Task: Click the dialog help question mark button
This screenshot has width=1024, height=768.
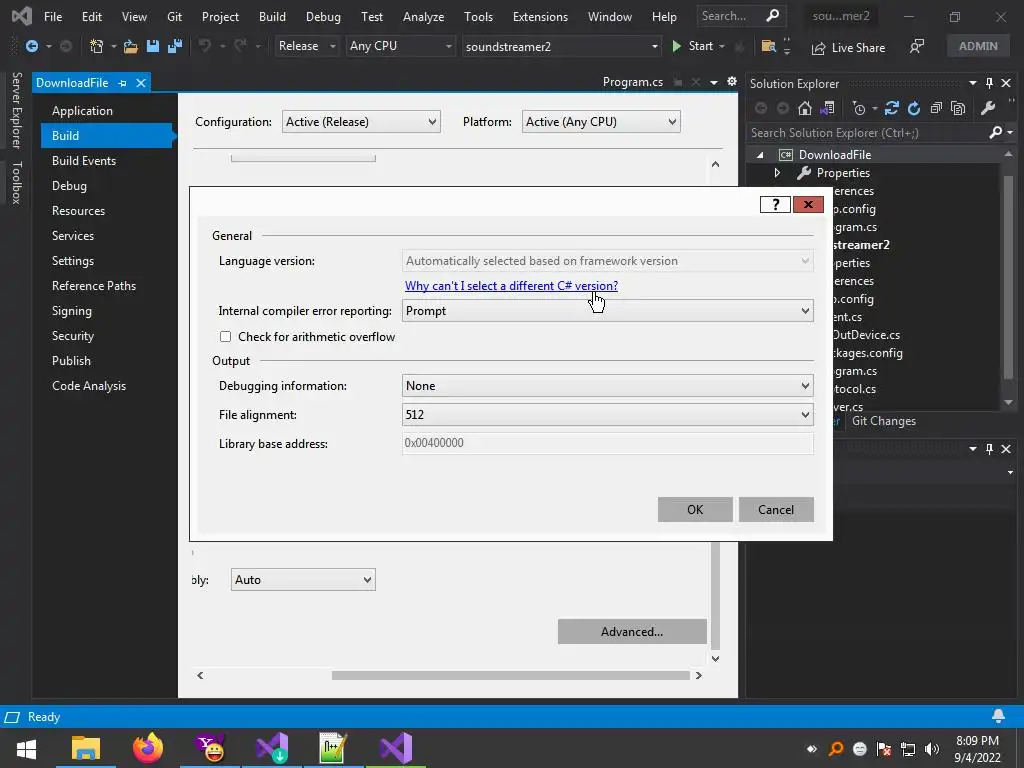Action: 775,204
